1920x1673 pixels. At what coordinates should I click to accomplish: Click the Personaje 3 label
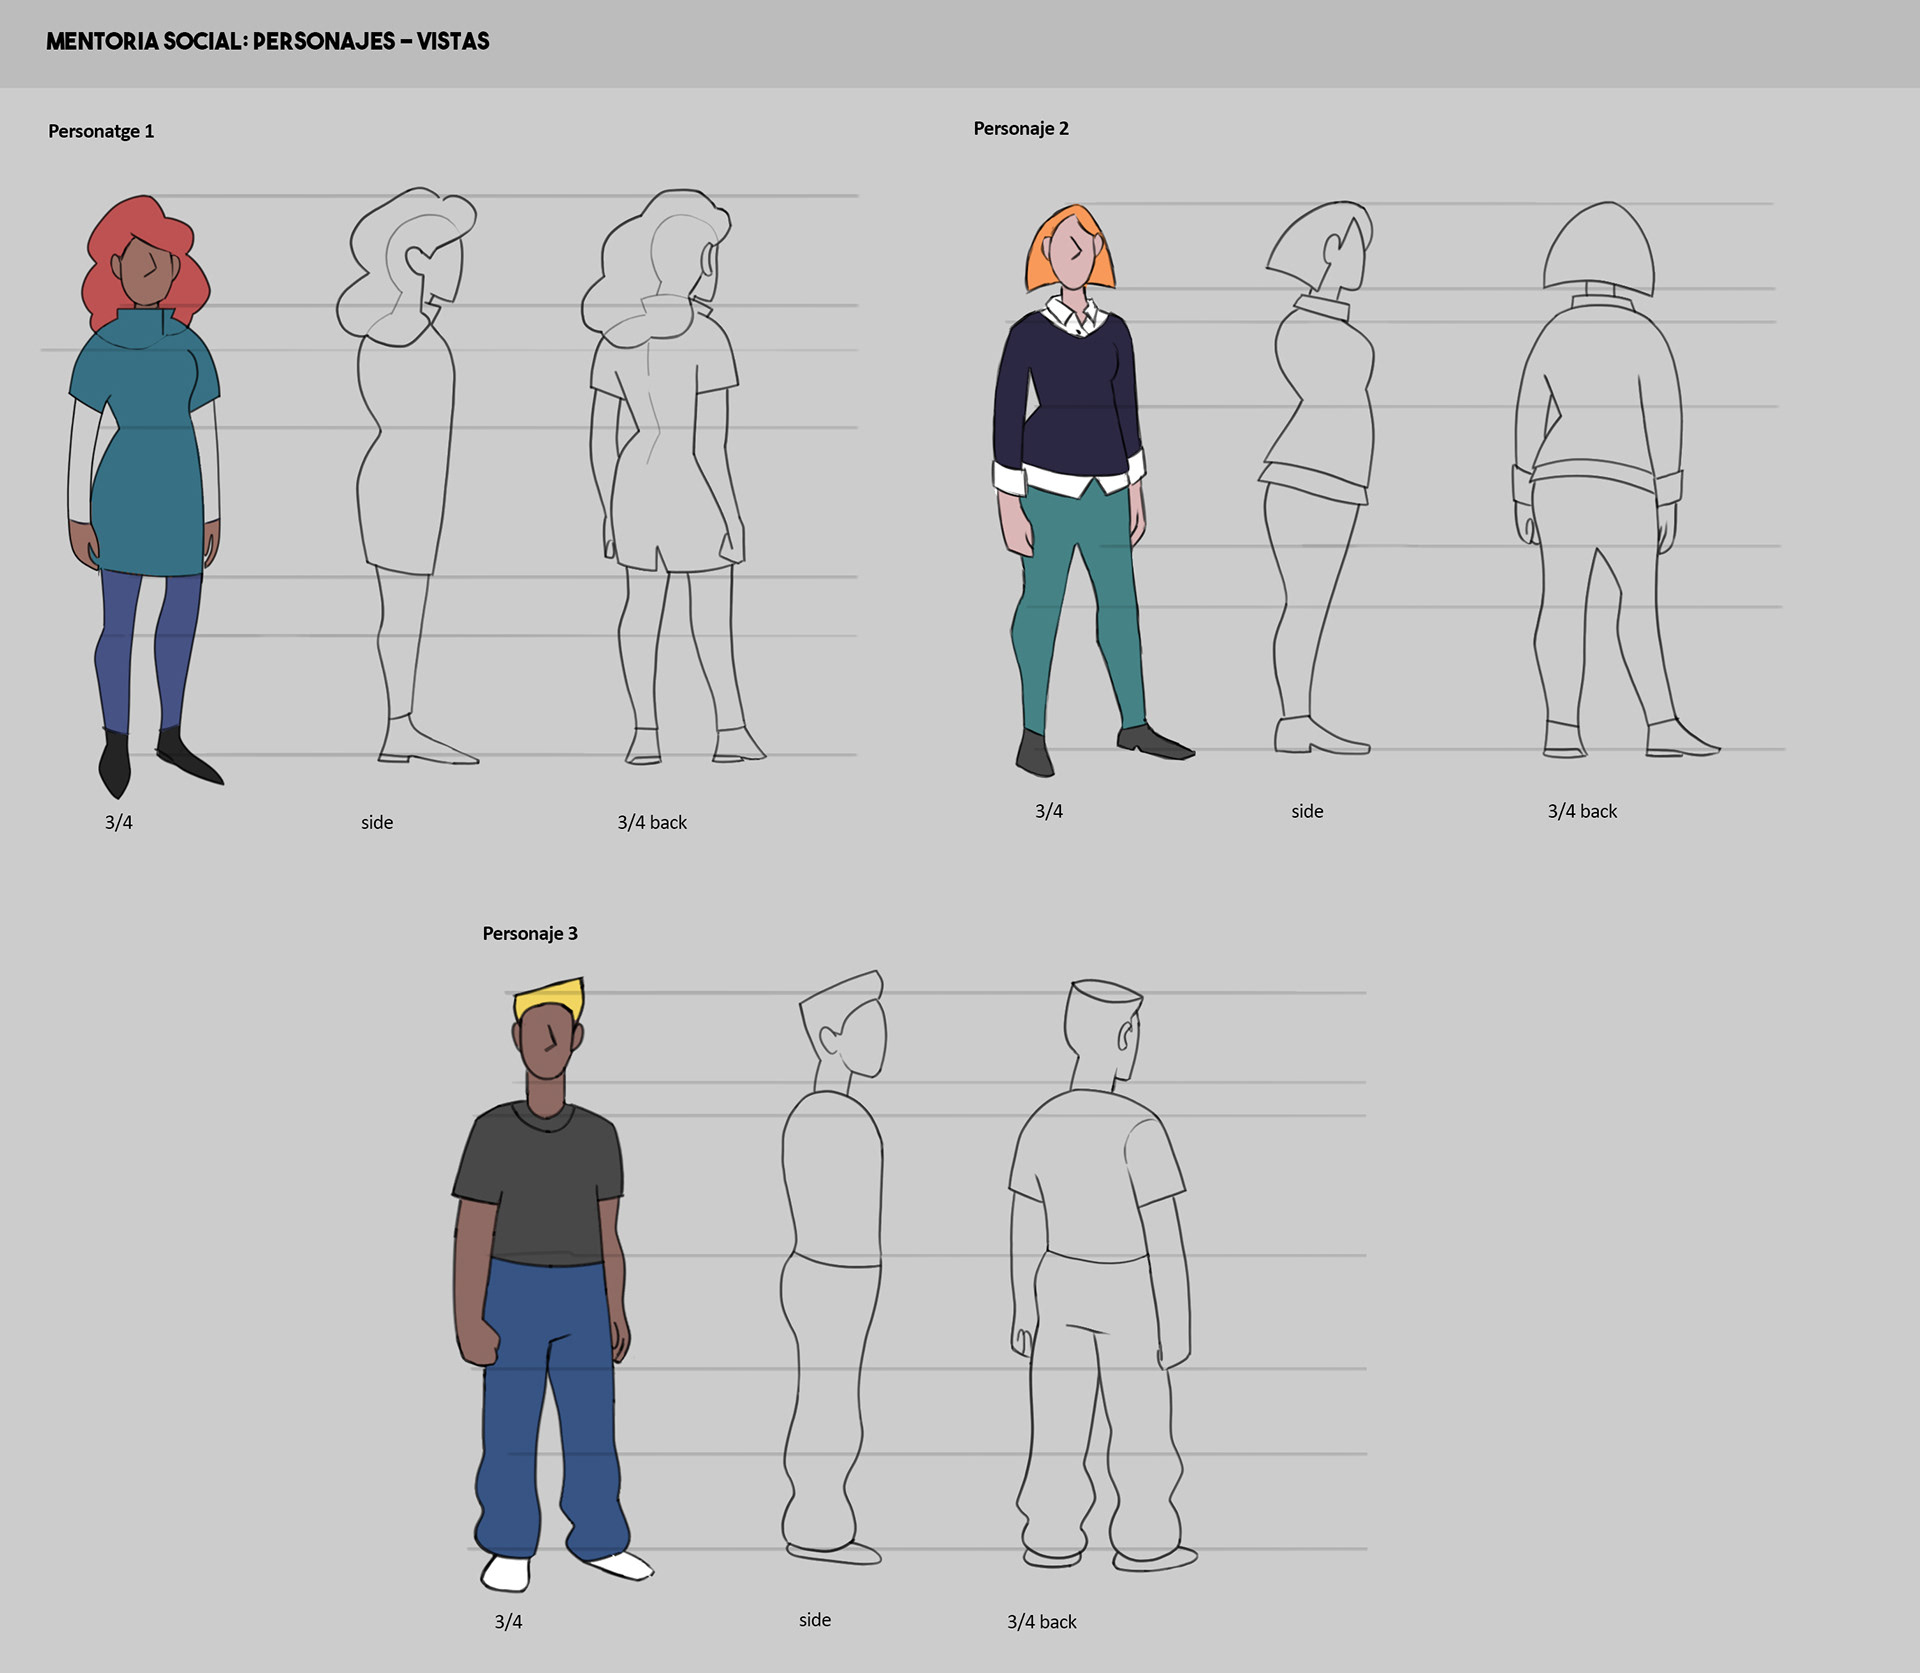[x=530, y=933]
